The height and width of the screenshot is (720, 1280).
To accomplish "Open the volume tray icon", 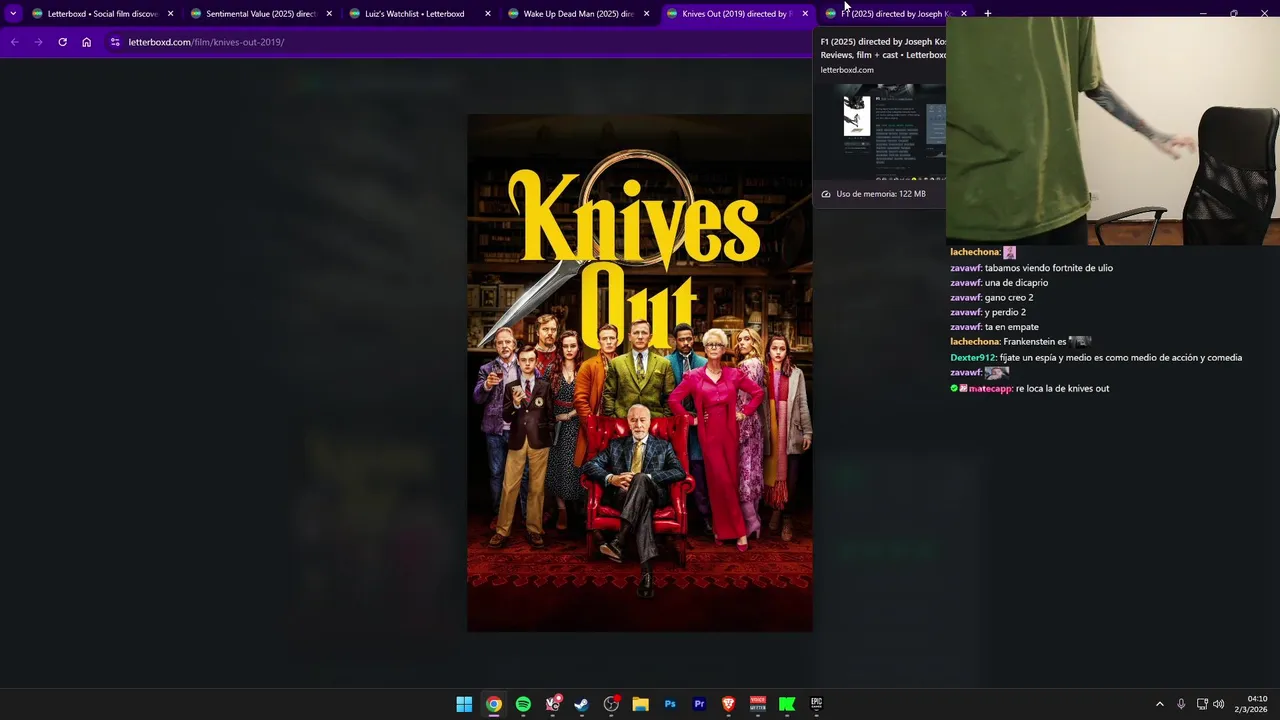I will (1218, 704).
